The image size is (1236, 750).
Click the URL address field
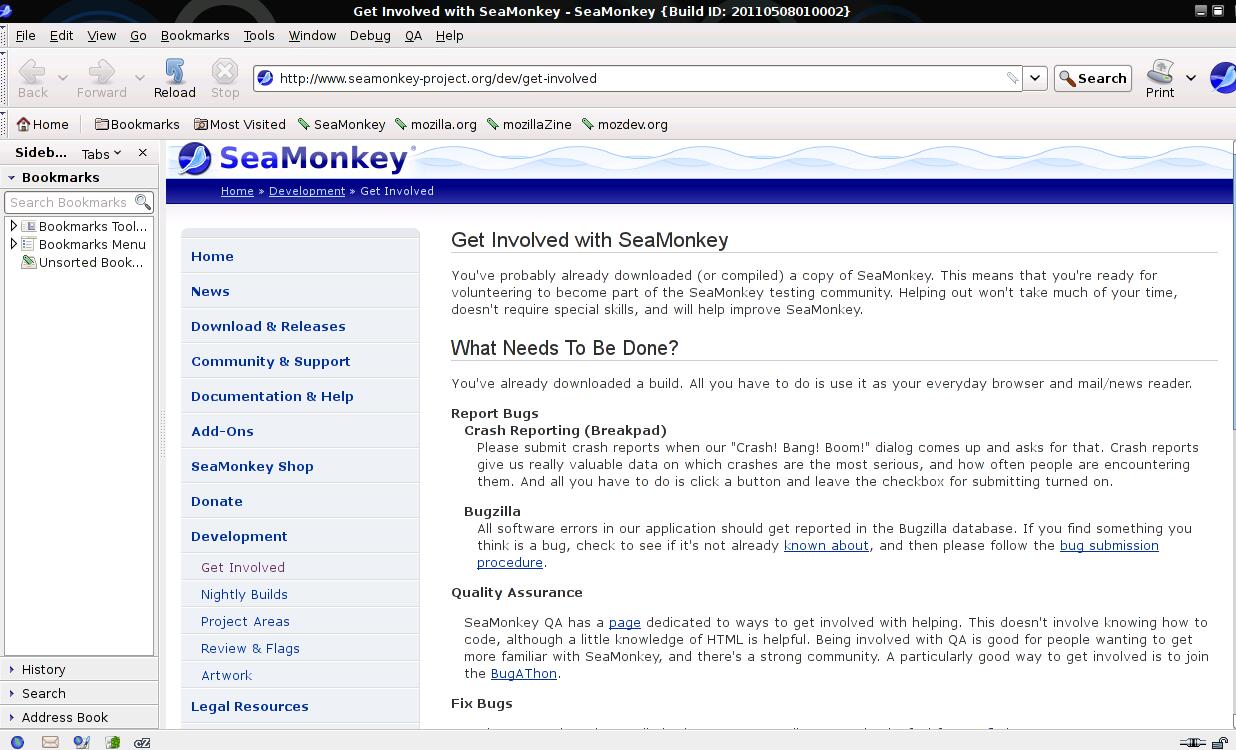[640, 78]
